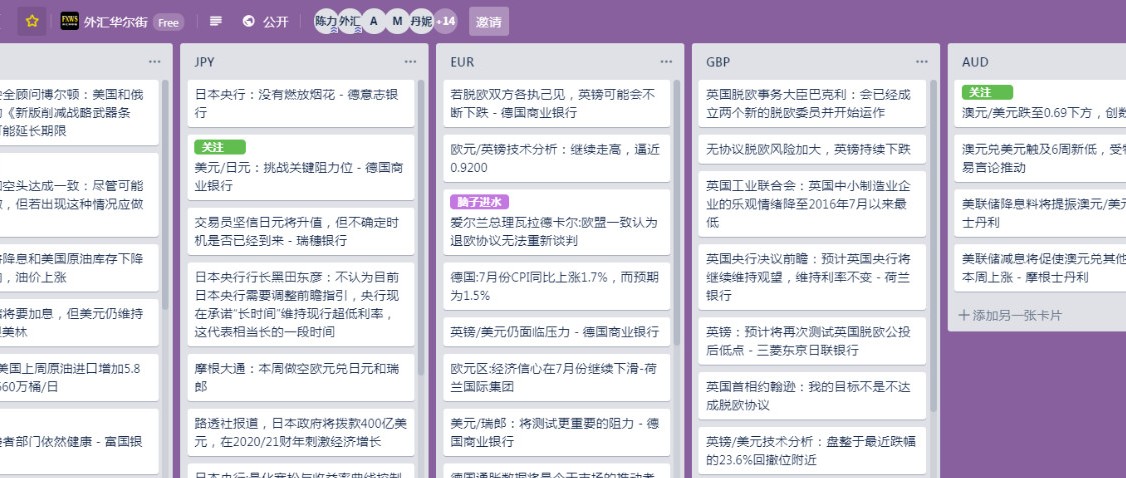
Task: Click green 关注 label on AUD card
Action: [x=987, y=93]
